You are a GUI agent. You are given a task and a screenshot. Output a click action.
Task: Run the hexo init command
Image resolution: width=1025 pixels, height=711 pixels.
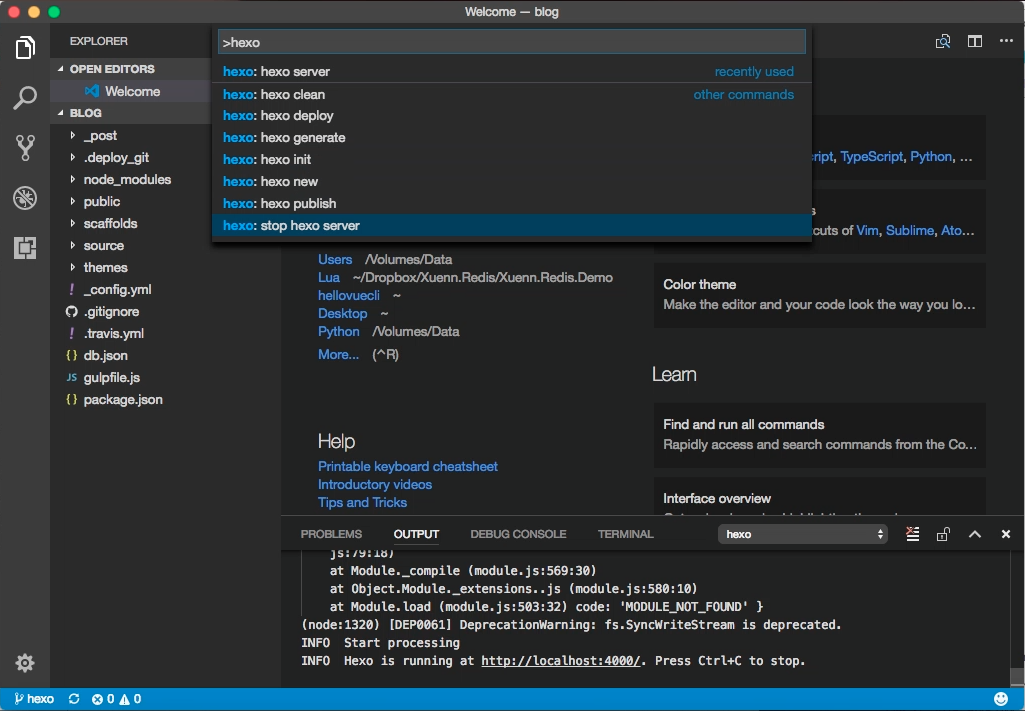point(511,159)
